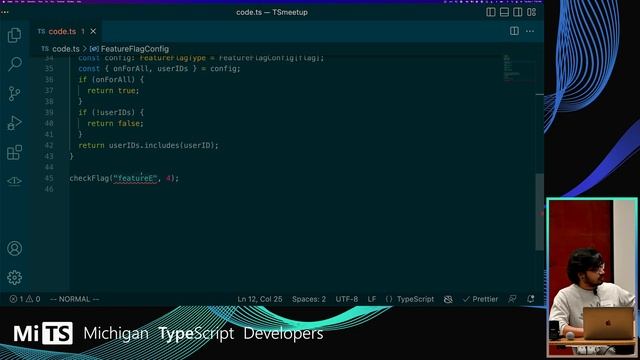Click the NORMAL vim mode status item
Viewport: 640px width, 360px height.
point(75,299)
